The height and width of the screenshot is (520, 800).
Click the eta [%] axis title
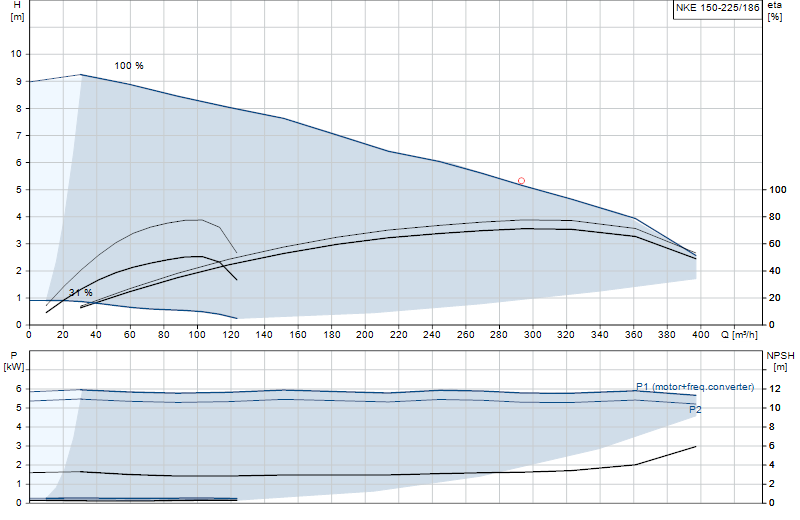[x=774, y=11]
